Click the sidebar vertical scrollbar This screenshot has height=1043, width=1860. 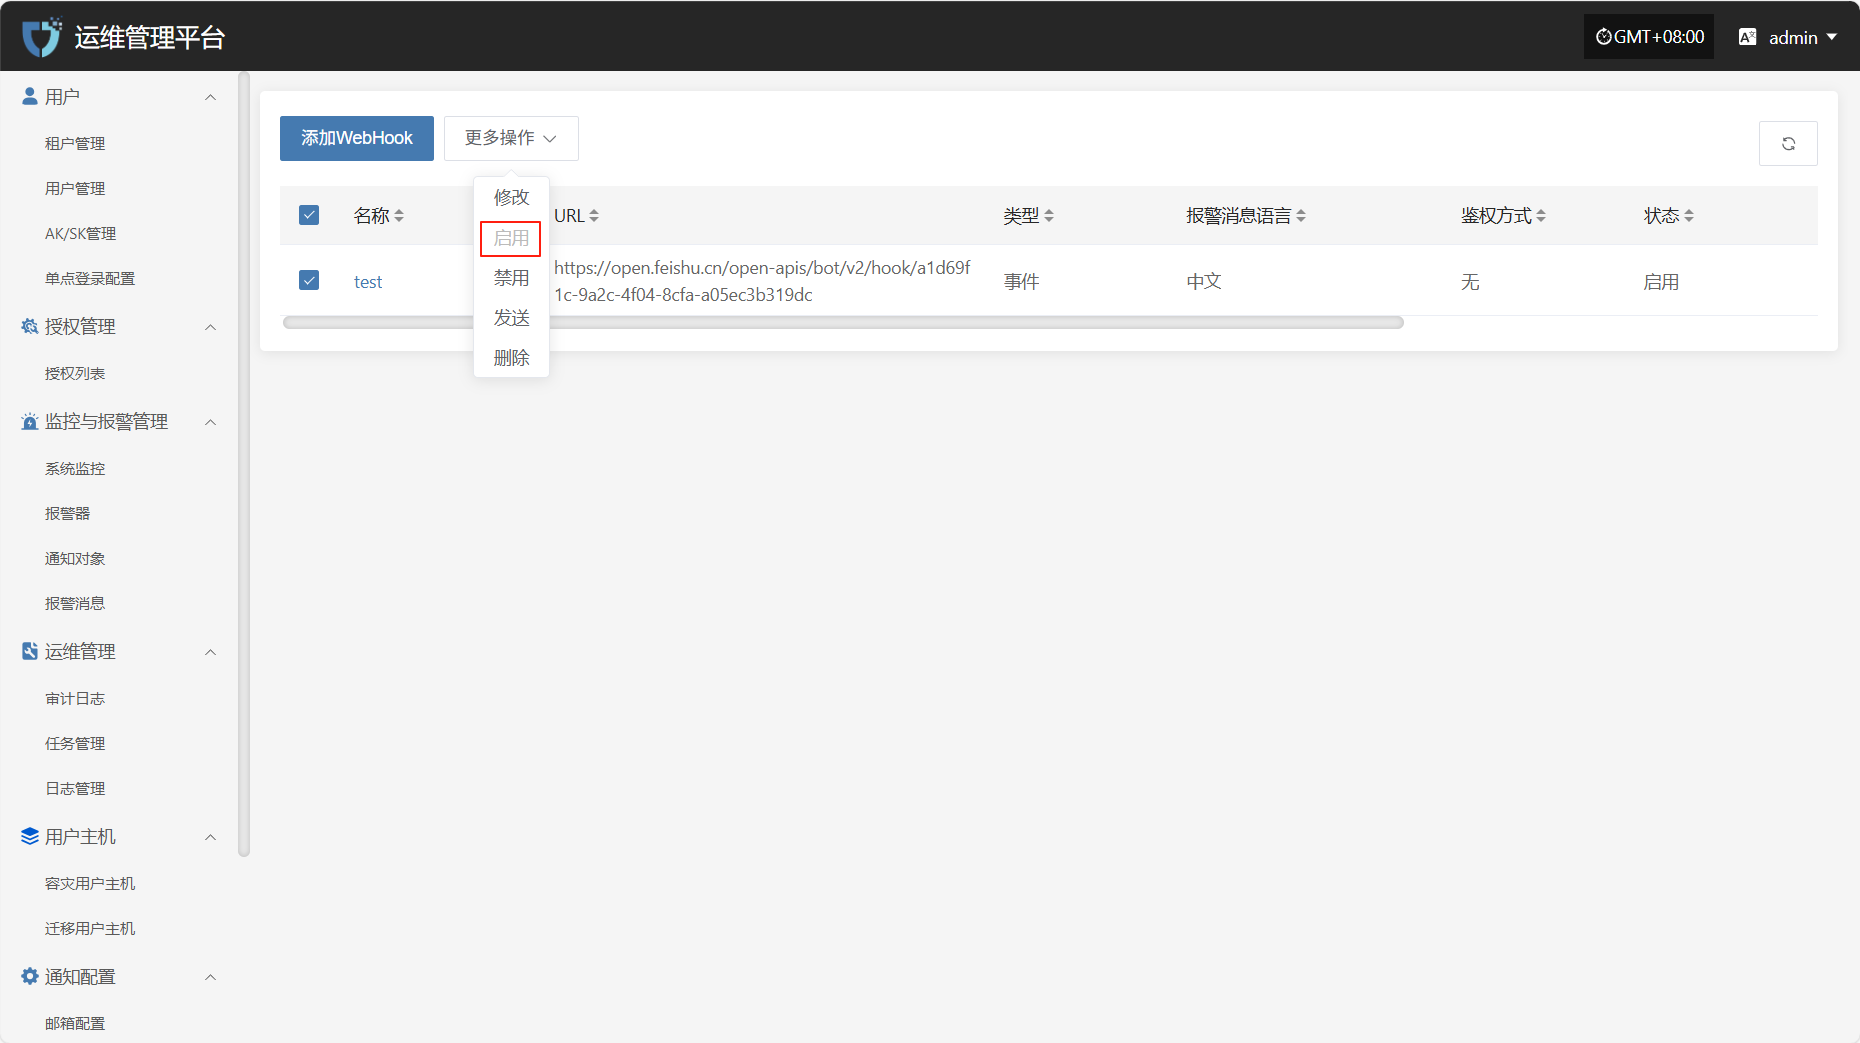pos(243,464)
